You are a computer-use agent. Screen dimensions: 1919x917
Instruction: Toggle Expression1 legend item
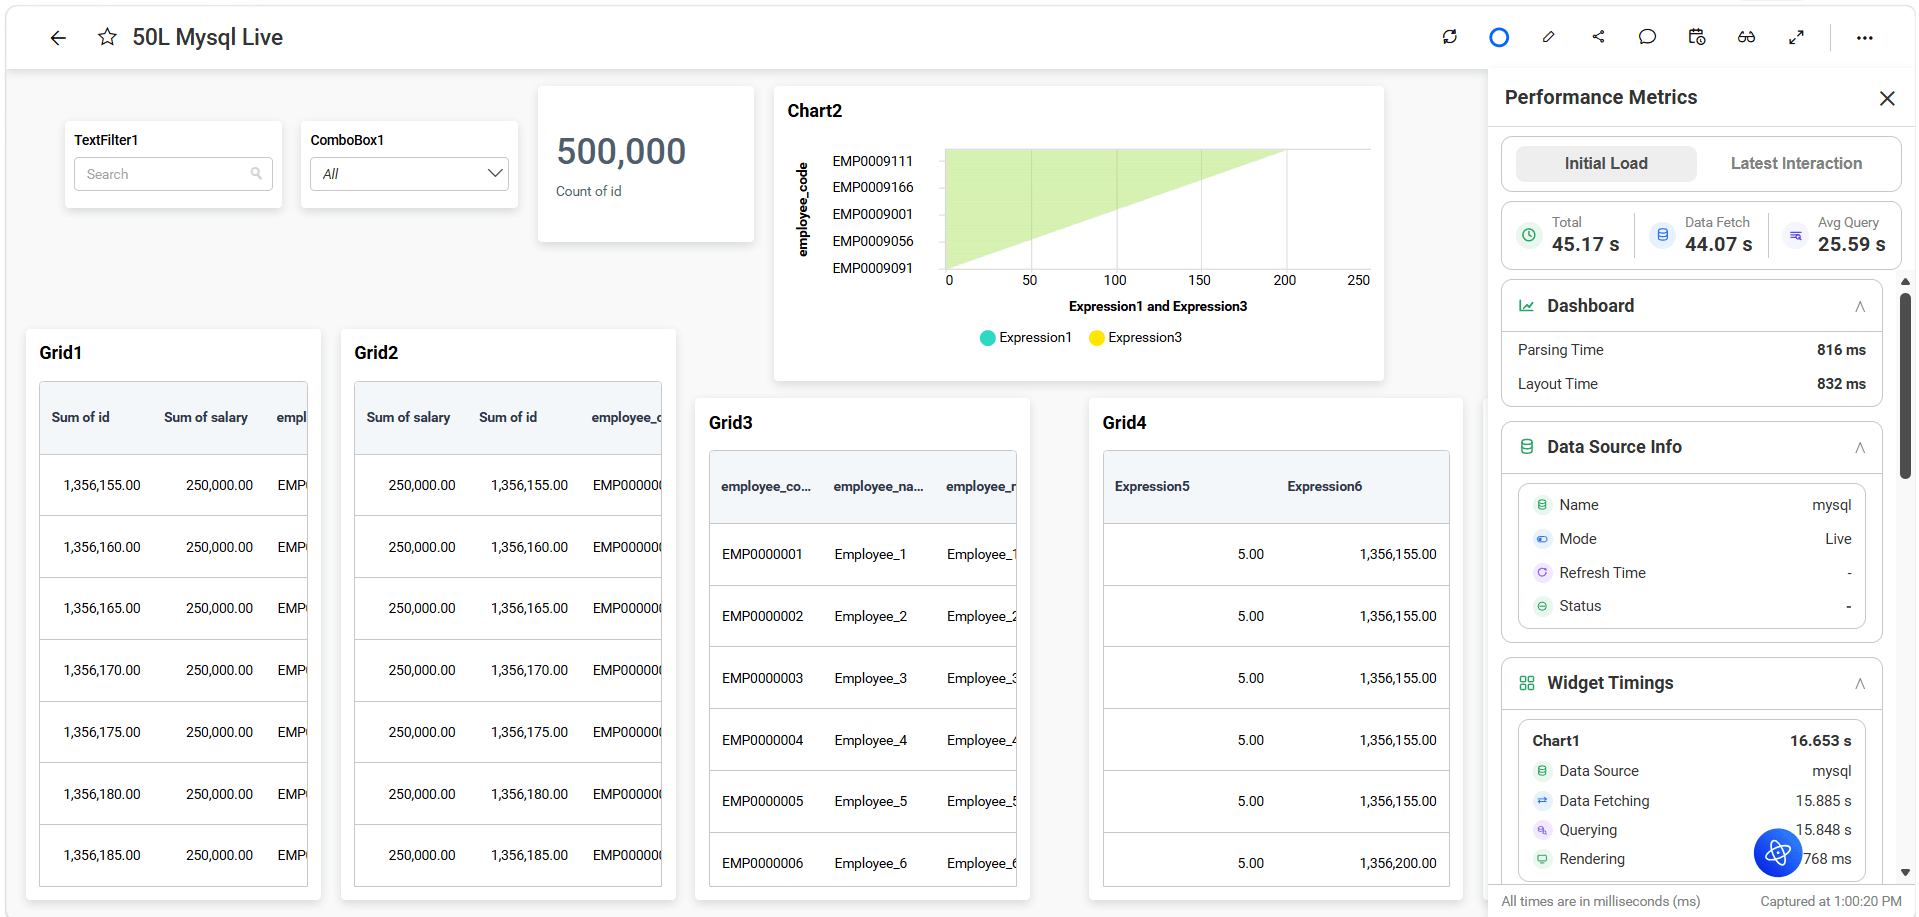1026,338
